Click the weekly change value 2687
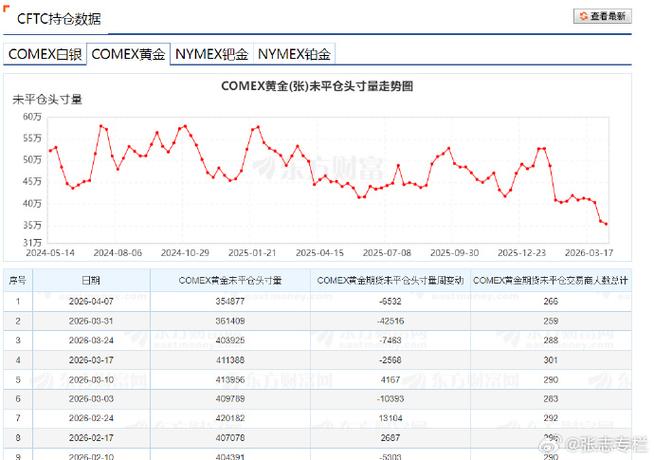This screenshot has height=460, width=654. click(x=390, y=438)
